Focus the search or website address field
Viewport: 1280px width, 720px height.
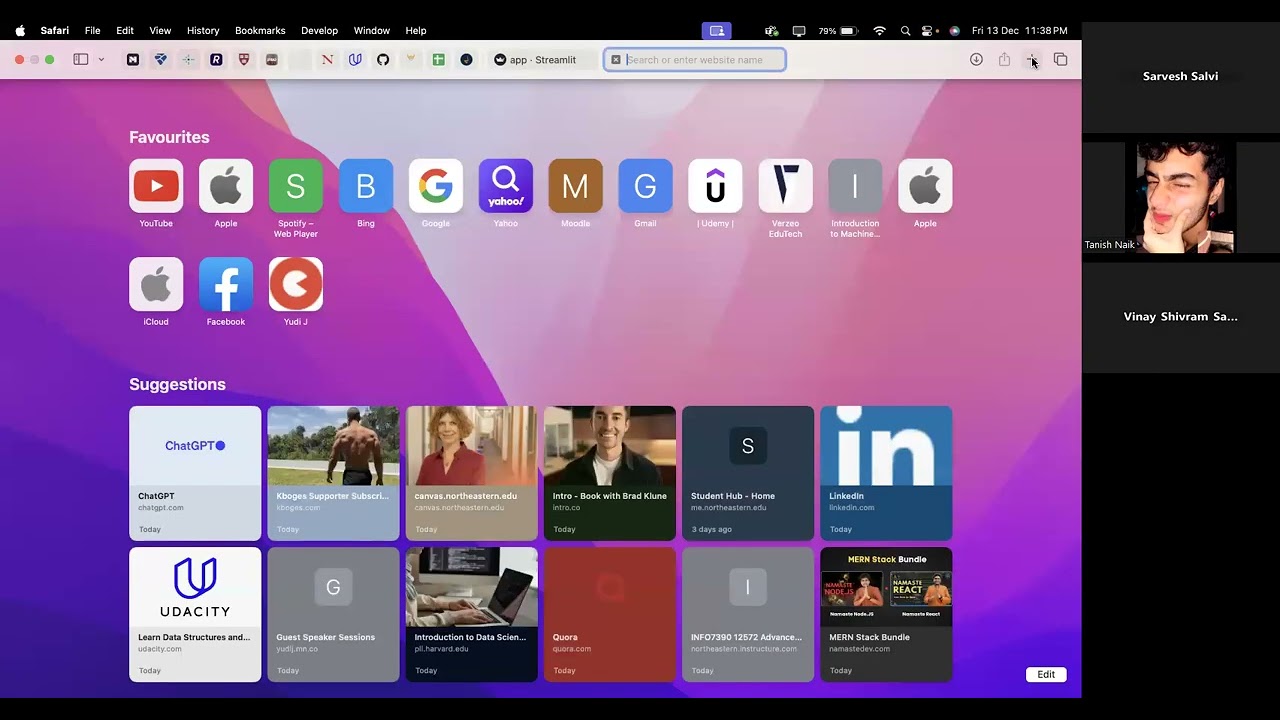695,60
